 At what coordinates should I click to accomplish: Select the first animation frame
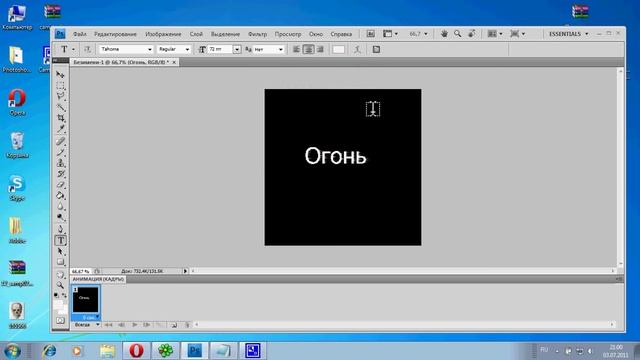(x=109, y=325)
